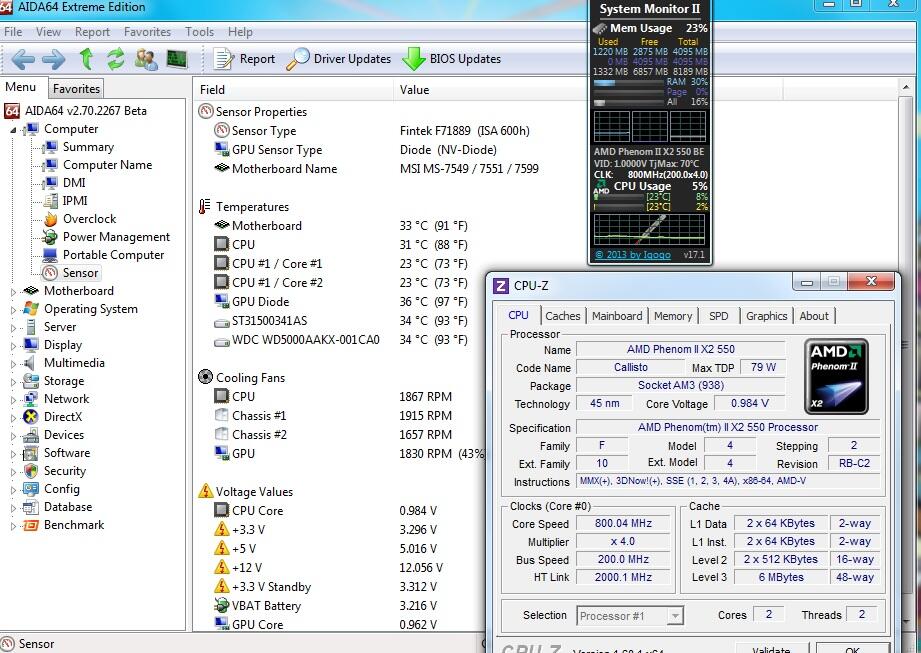Select Power Management icon in tree

51,237
